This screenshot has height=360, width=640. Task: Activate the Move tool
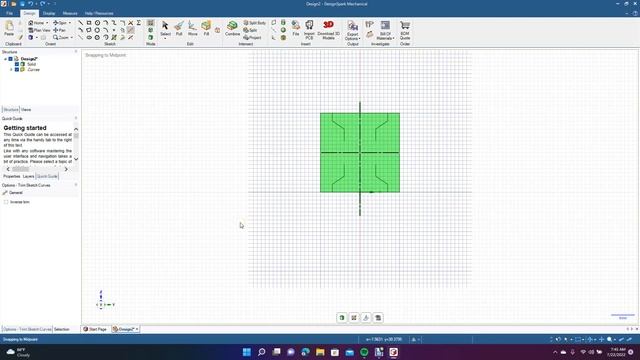[x=192, y=29]
